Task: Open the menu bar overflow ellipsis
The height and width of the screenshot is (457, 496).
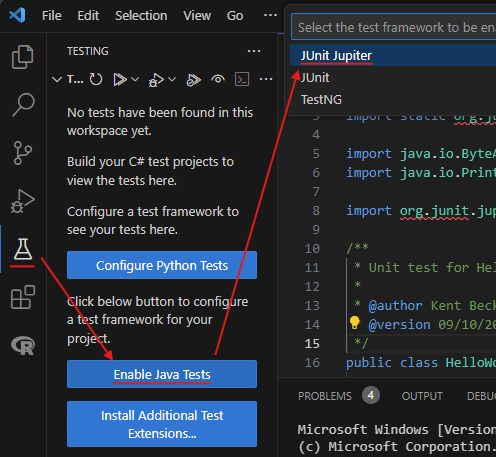Action: click(270, 15)
